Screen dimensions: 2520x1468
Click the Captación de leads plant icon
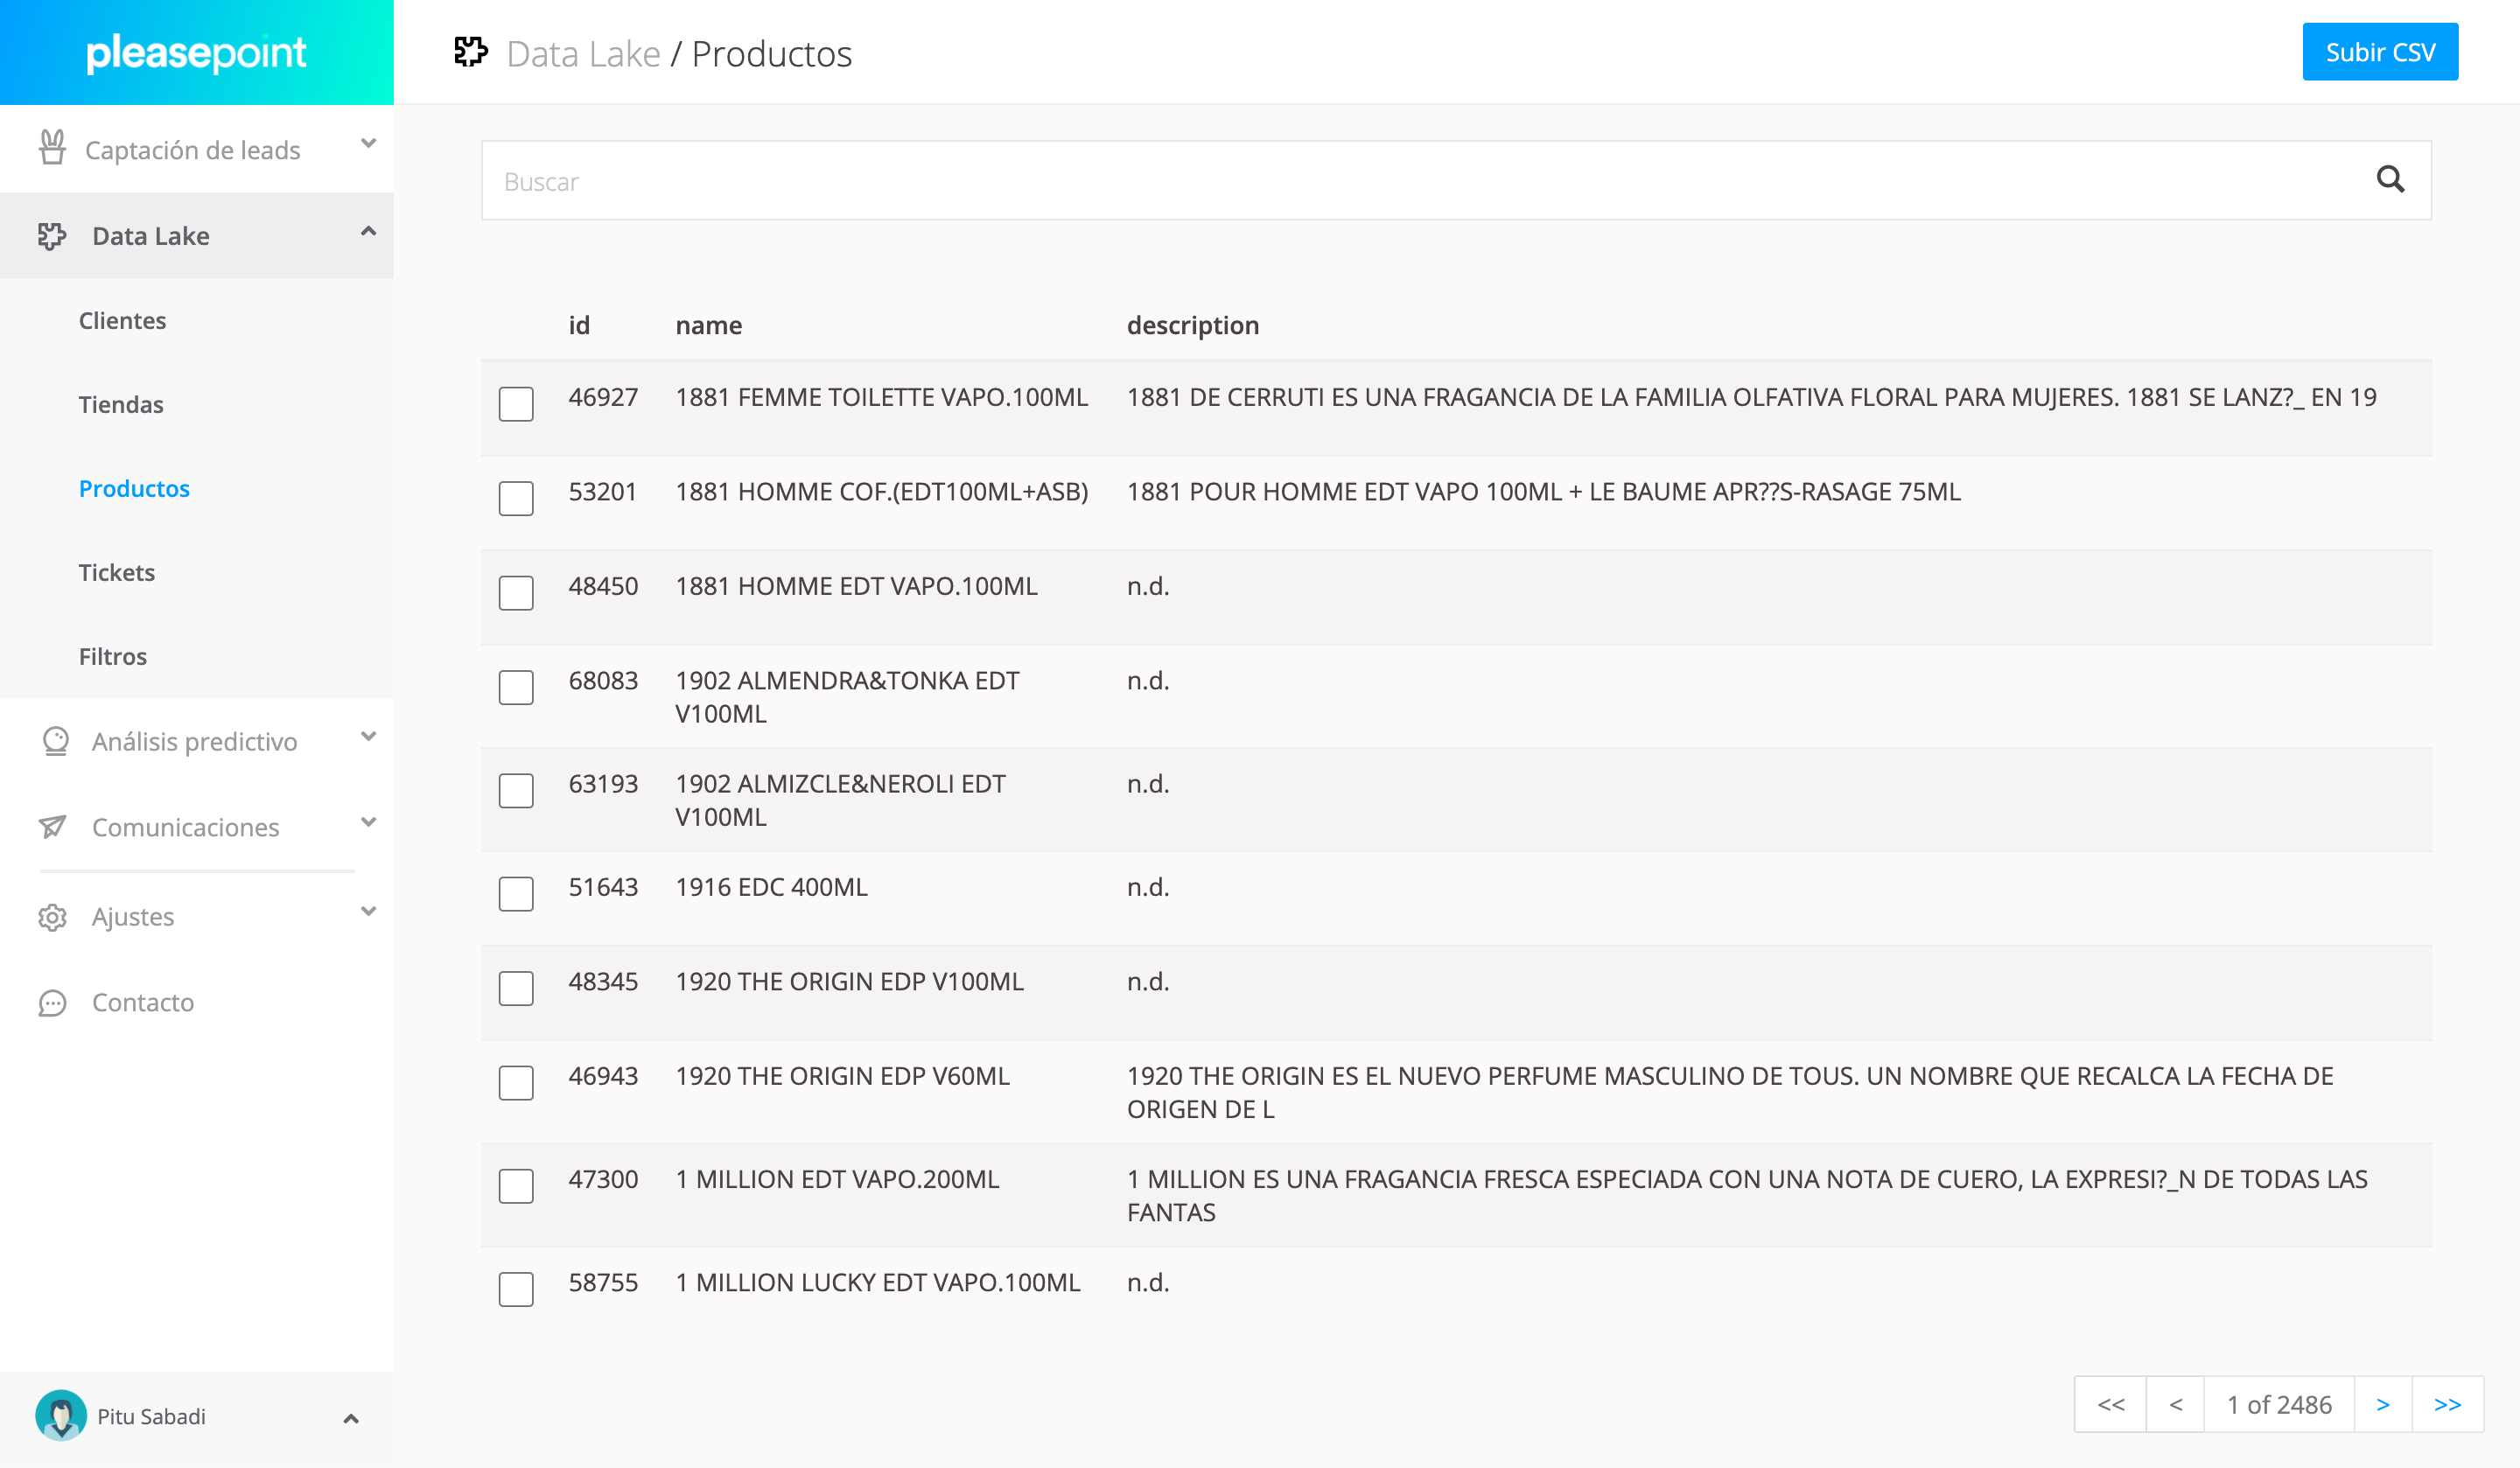(52, 148)
